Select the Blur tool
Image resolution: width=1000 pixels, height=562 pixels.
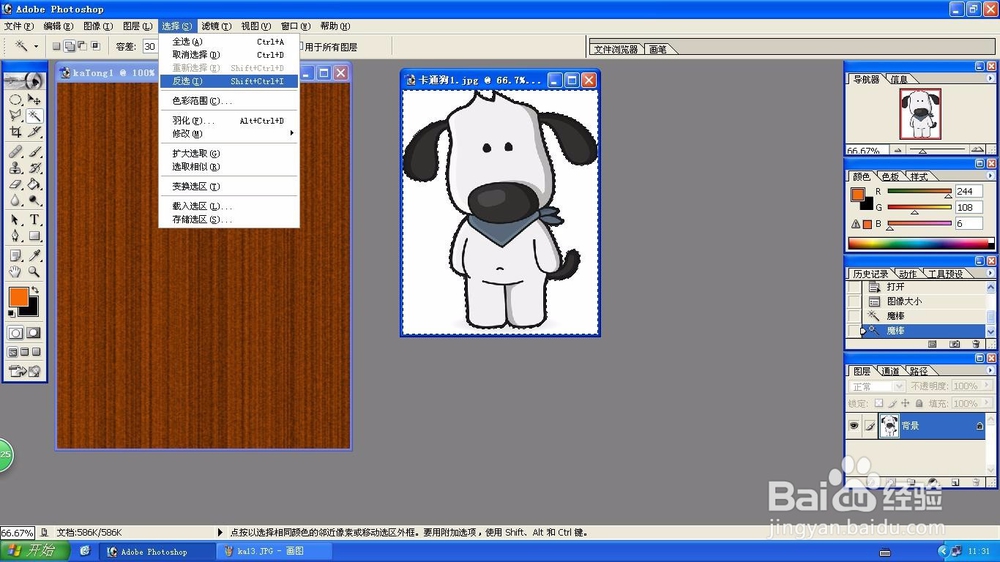click(15, 200)
